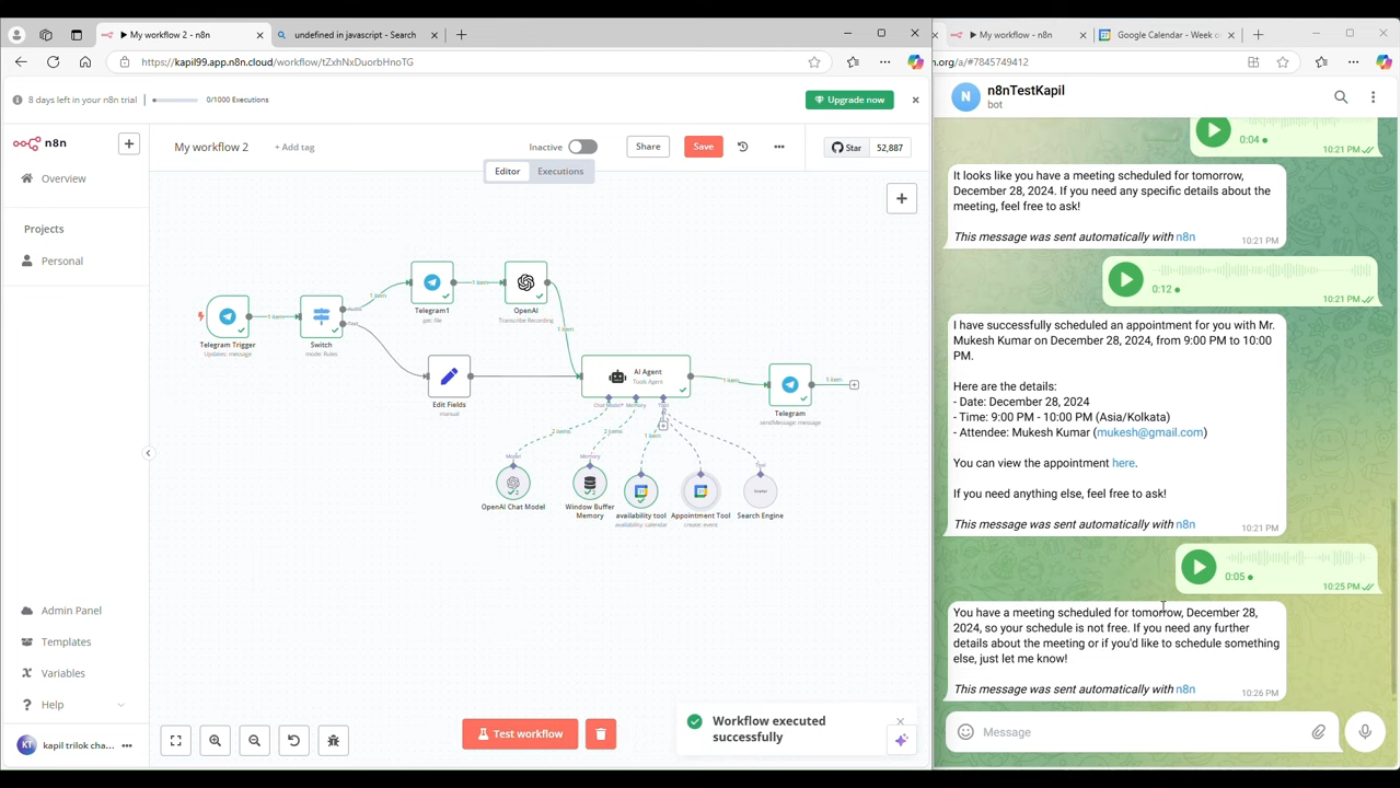Screen dimensions: 1400x788
Task: Switch to Google Calendar browser tab
Action: [1168, 35]
